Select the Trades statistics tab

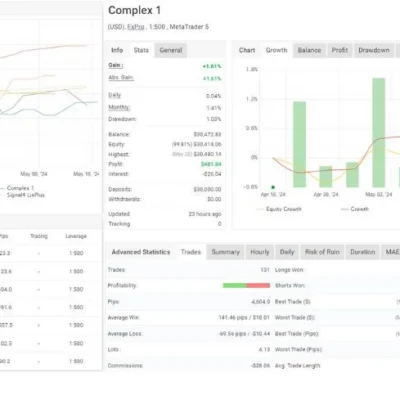pyautogui.click(x=191, y=252)
